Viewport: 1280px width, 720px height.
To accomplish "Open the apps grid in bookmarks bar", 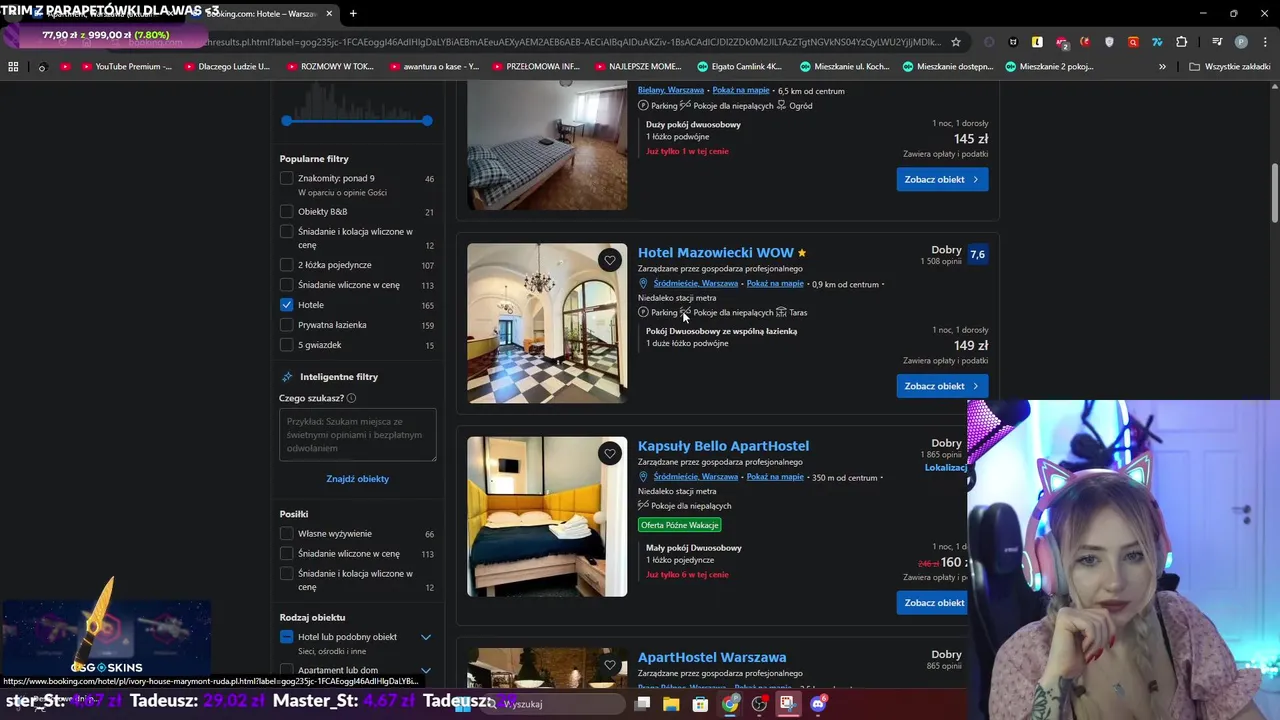I will 13,67.
